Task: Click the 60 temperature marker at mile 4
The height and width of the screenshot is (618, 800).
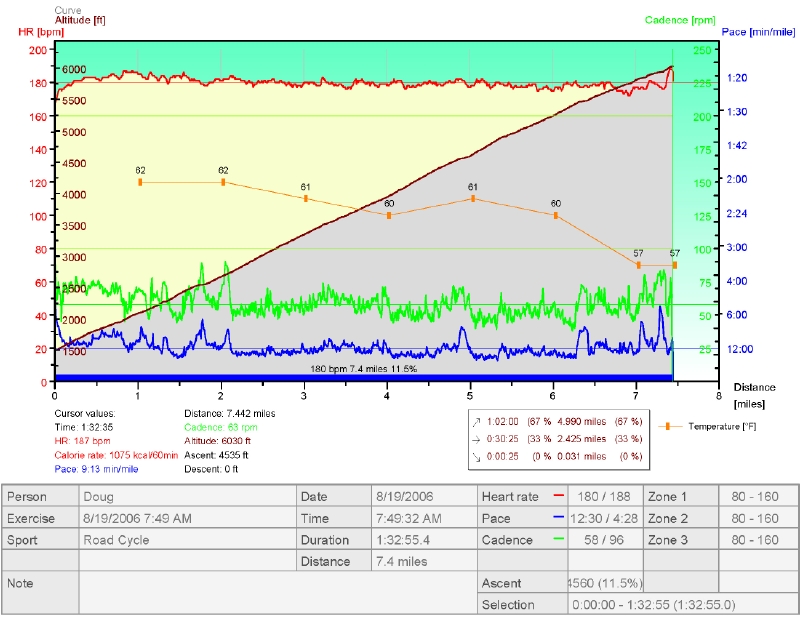Action: pos(389,215)
